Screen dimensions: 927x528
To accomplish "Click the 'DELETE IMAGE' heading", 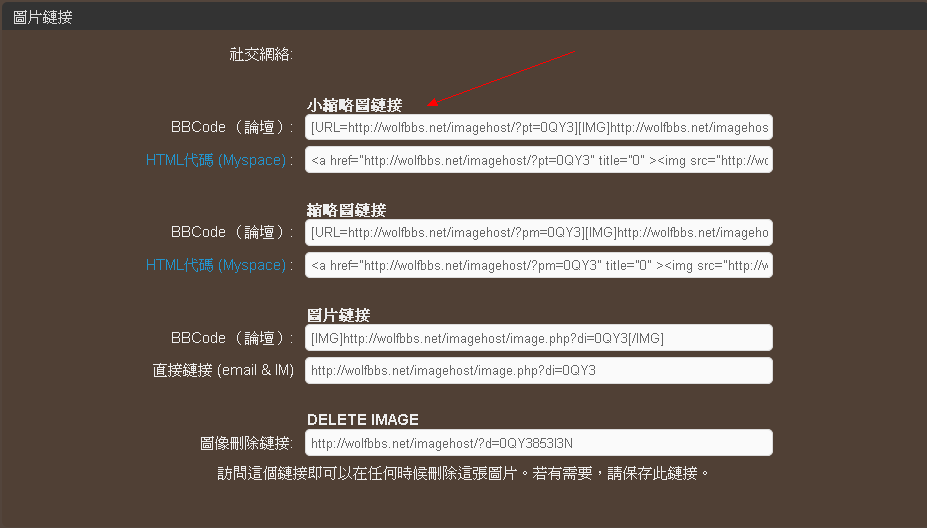I will [363, 419].
